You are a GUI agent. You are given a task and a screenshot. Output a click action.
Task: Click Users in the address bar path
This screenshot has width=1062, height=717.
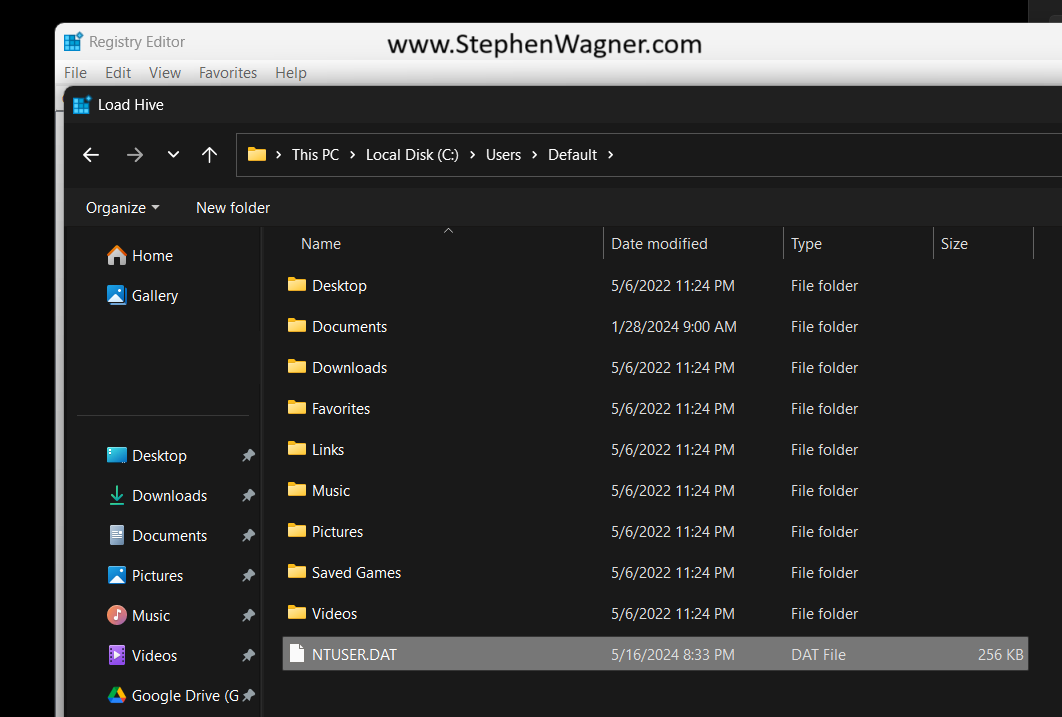[503, 155]
